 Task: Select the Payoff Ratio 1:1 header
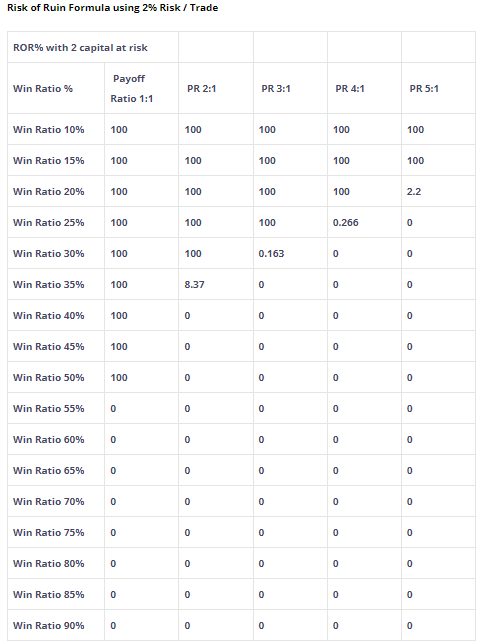(141, 89)
